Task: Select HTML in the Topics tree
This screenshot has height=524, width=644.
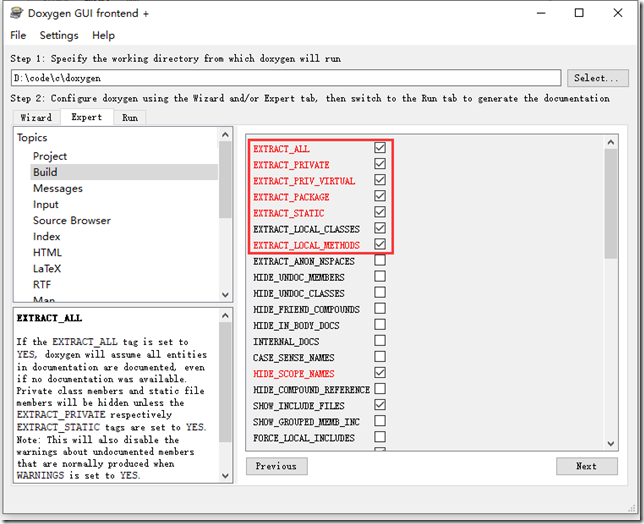Action: (x=47, y=252)
